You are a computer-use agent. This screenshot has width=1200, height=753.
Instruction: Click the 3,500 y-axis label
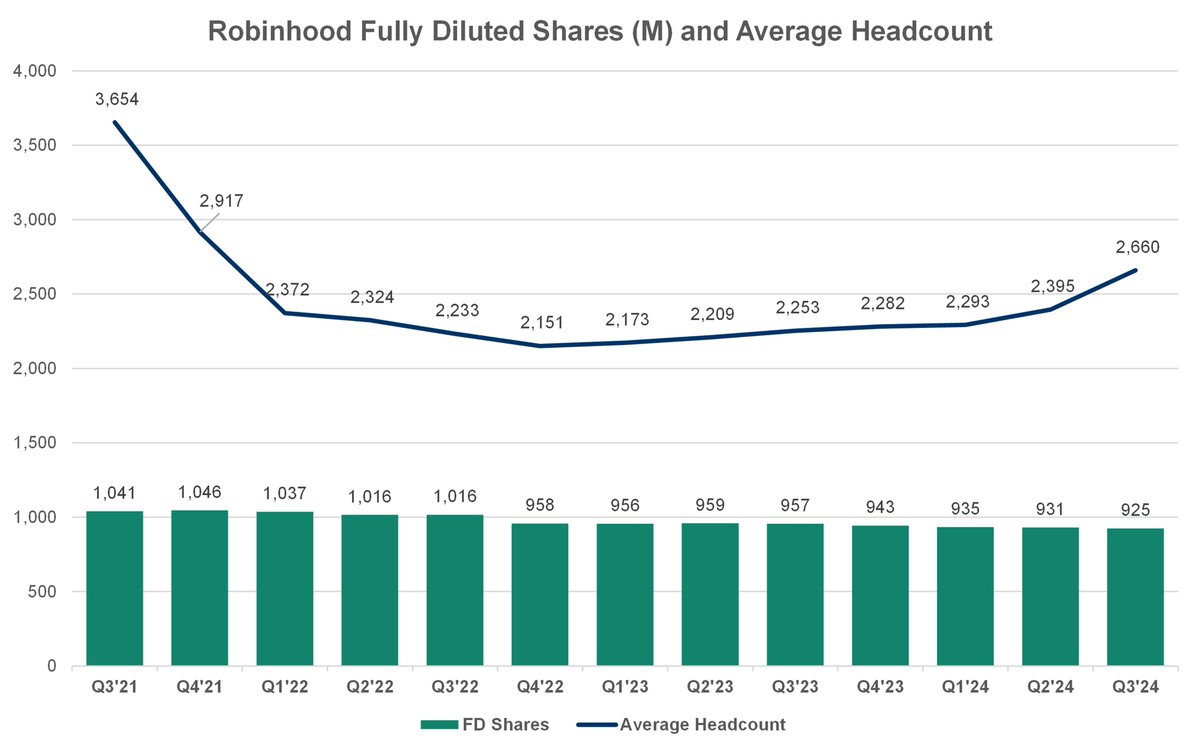(x=36, y=145)
